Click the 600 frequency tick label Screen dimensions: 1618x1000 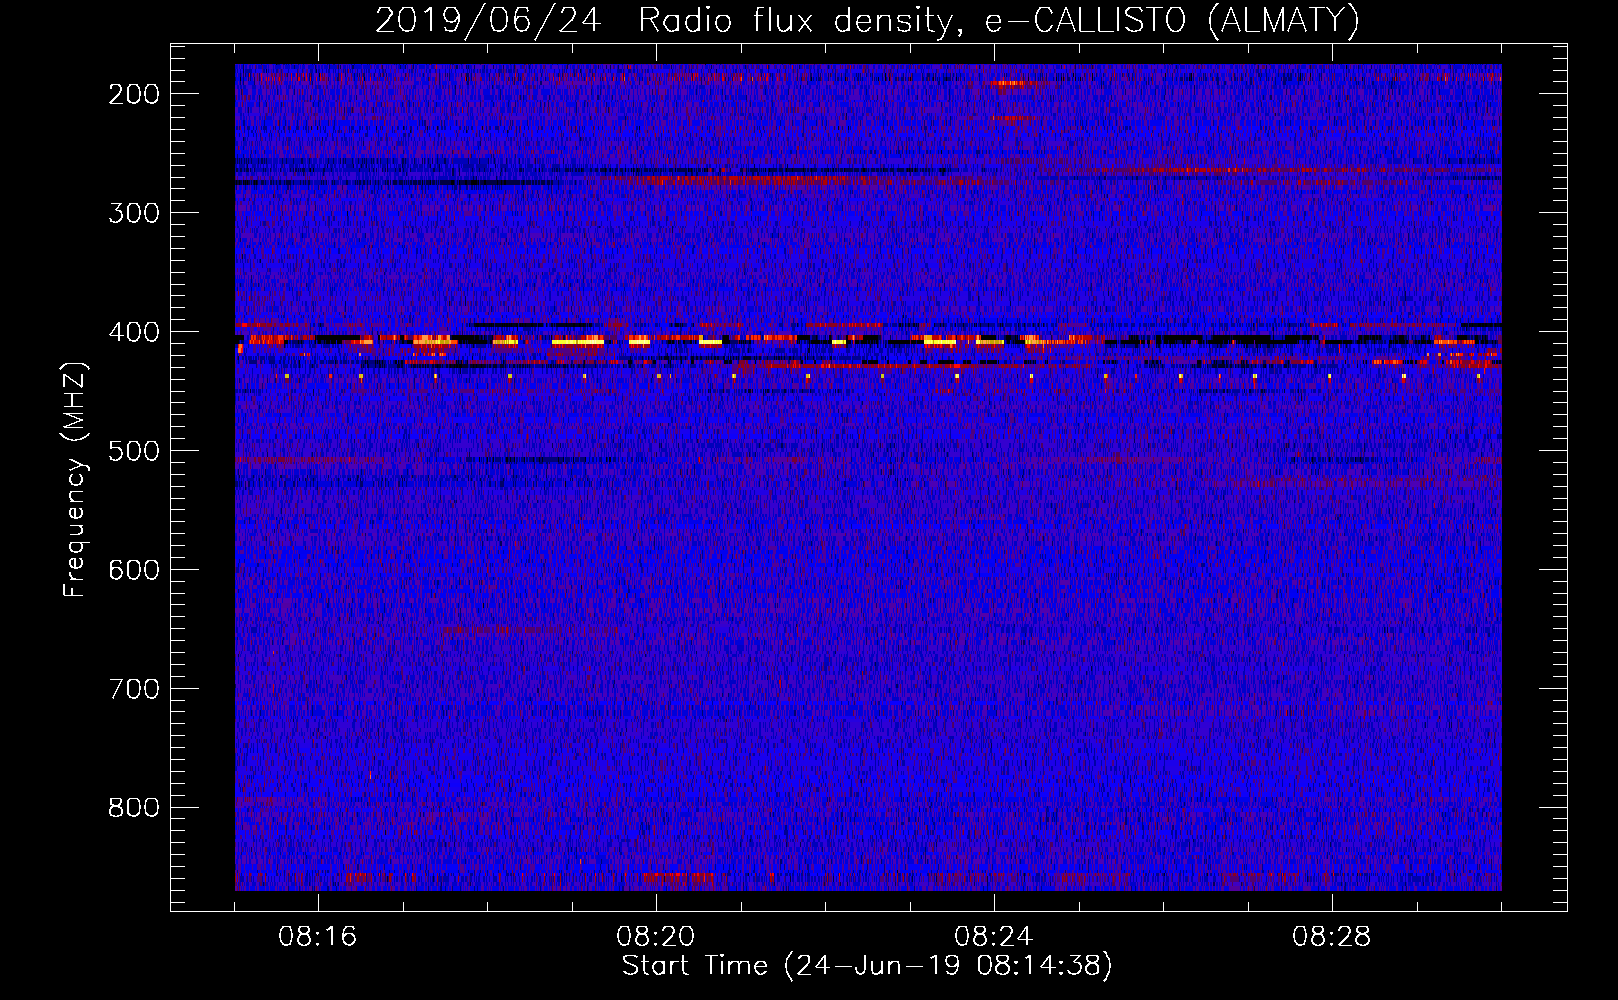pyautogui.click(x=134, y=570)
